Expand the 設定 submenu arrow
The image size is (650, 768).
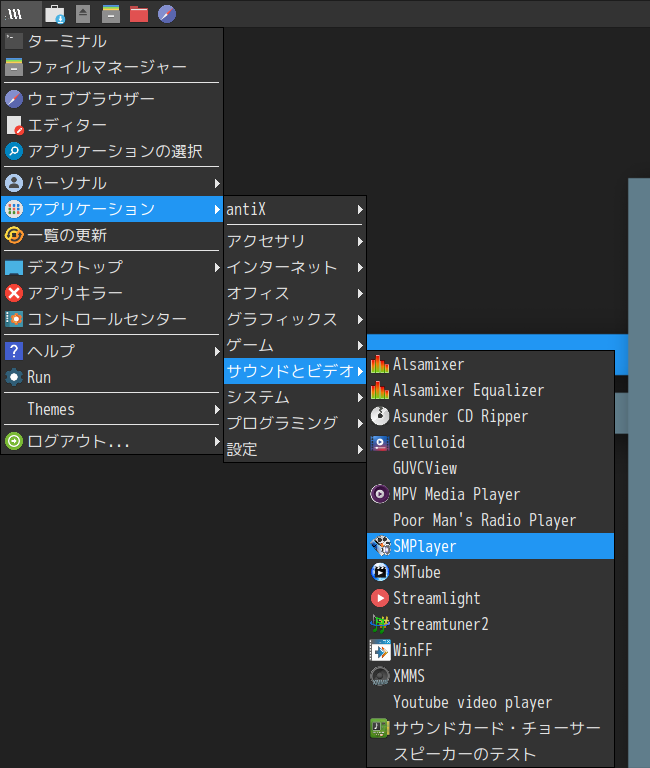pos(360,449)
